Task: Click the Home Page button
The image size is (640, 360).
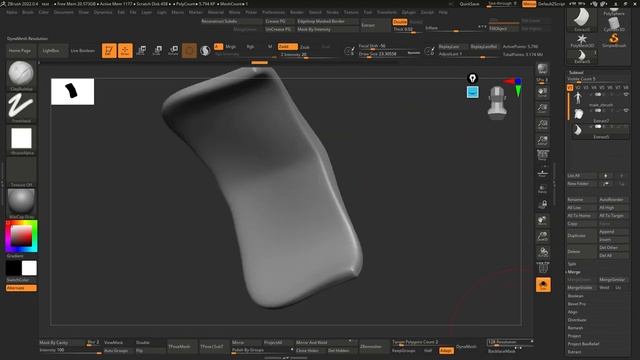Action: point(20,51)
